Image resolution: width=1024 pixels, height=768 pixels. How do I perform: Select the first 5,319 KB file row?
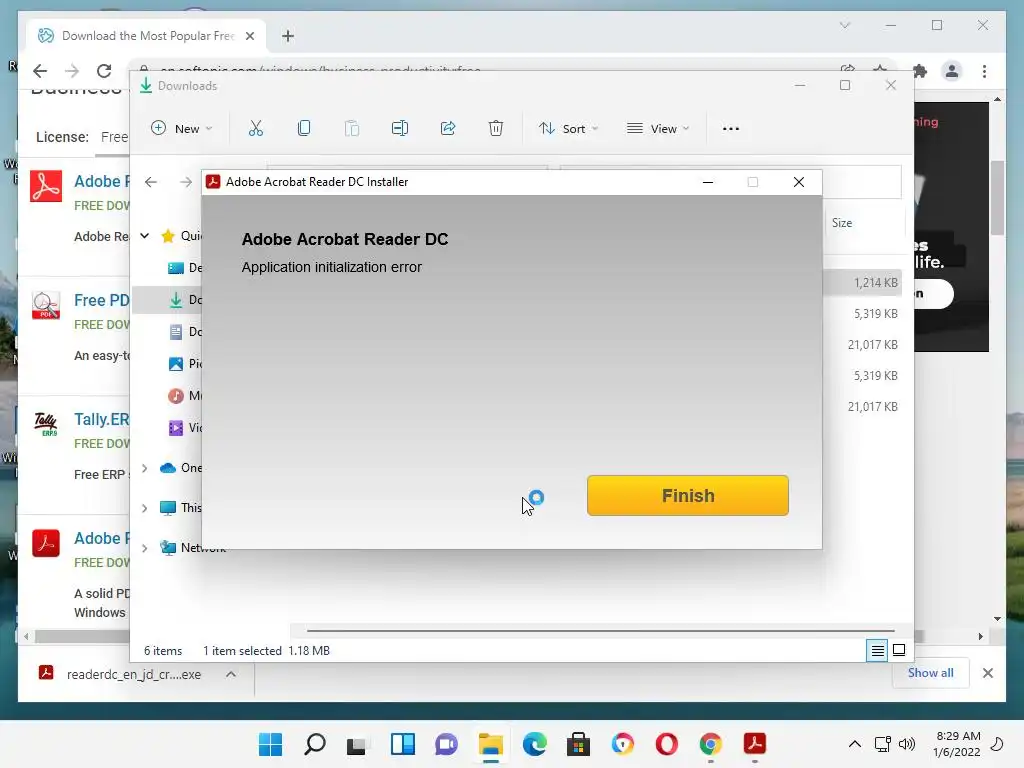(862, 313)
